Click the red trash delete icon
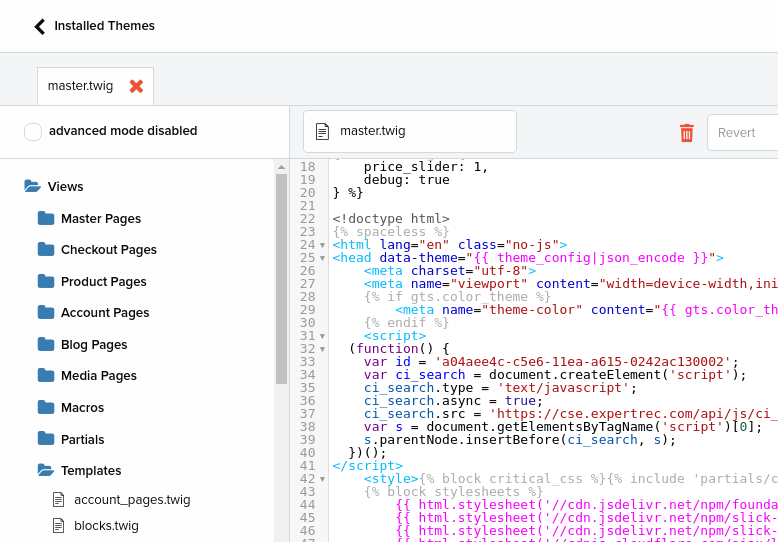 point(687,133)
